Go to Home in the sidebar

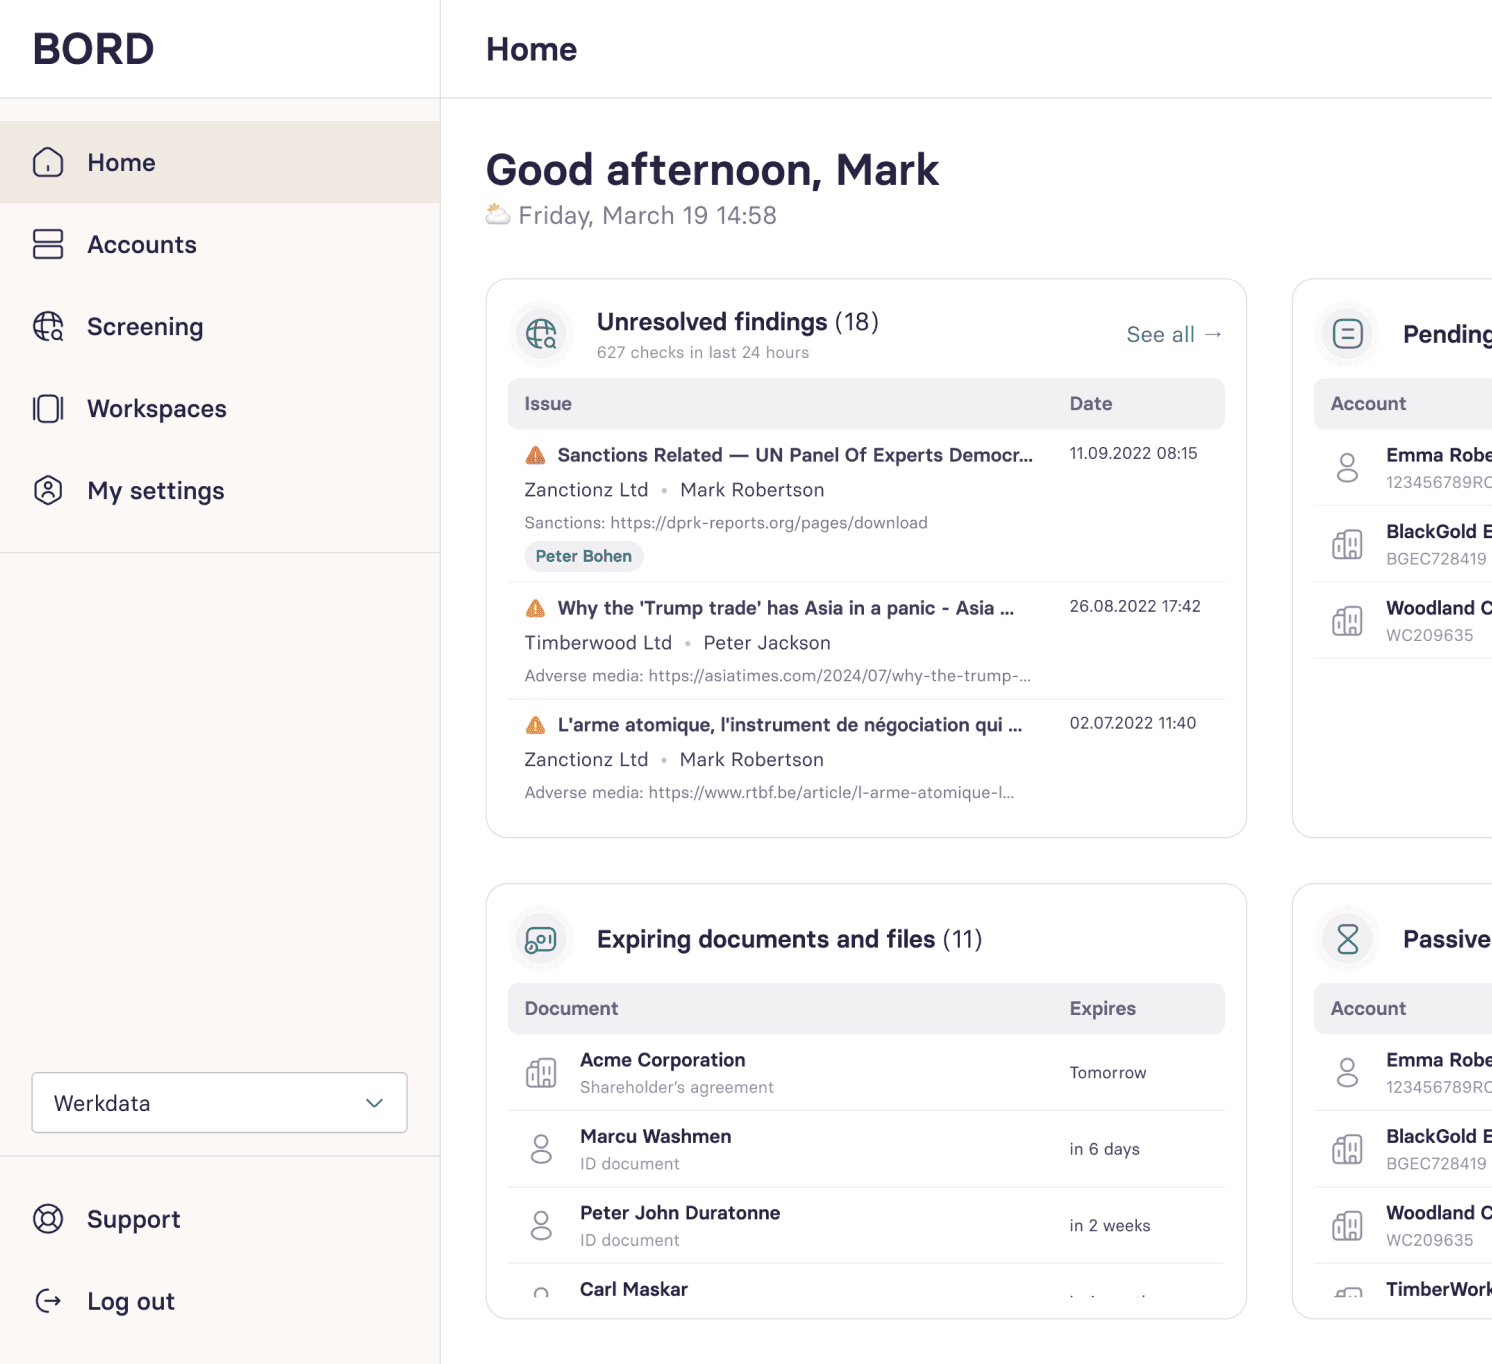(x=220, y=162)
